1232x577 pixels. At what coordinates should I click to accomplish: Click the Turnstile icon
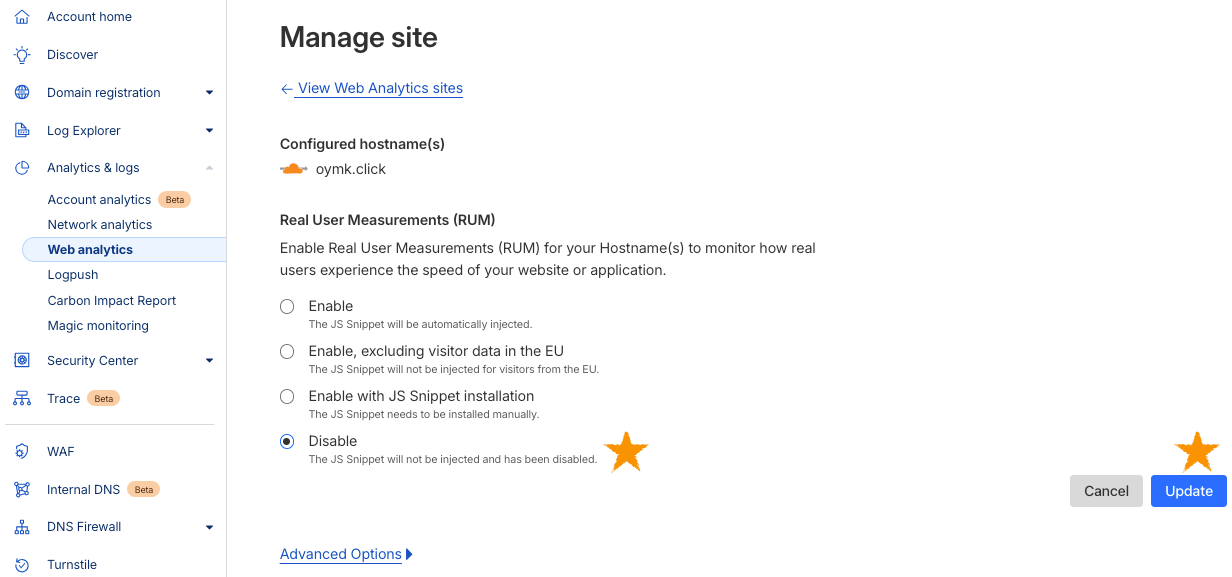tap(22, 565)
